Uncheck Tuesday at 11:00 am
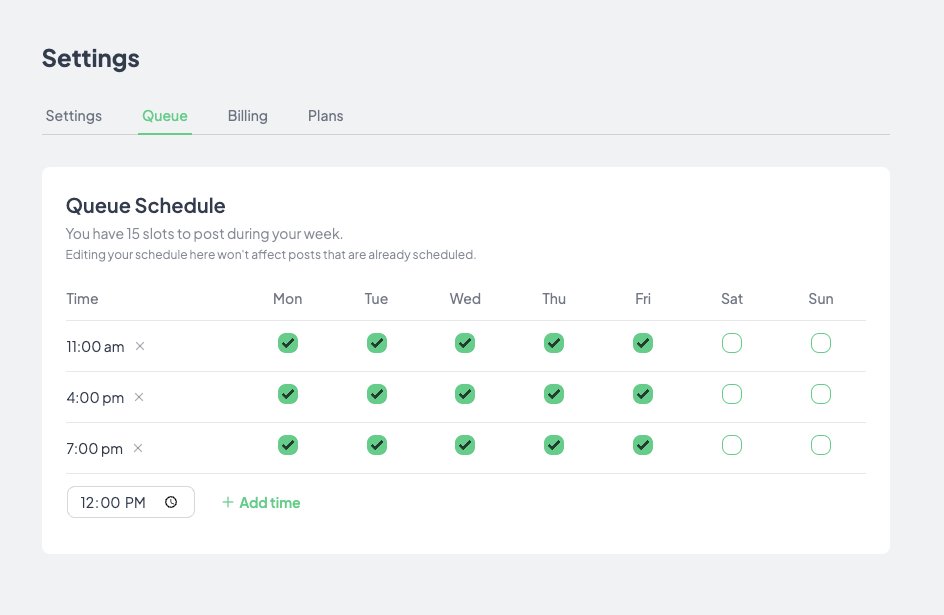Image resolution: width=944 pixels, height=615 pixels. coord(377,343)
